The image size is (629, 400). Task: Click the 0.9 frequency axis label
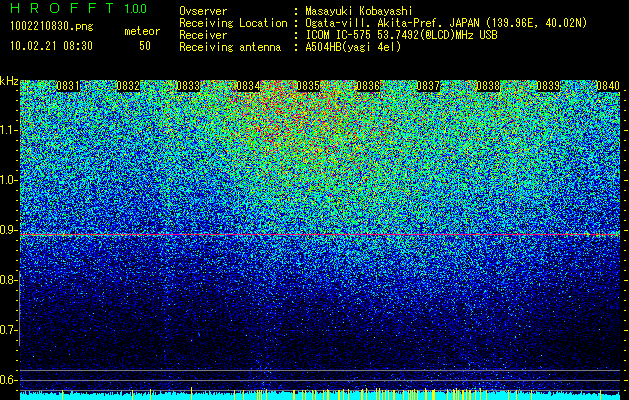8,230
